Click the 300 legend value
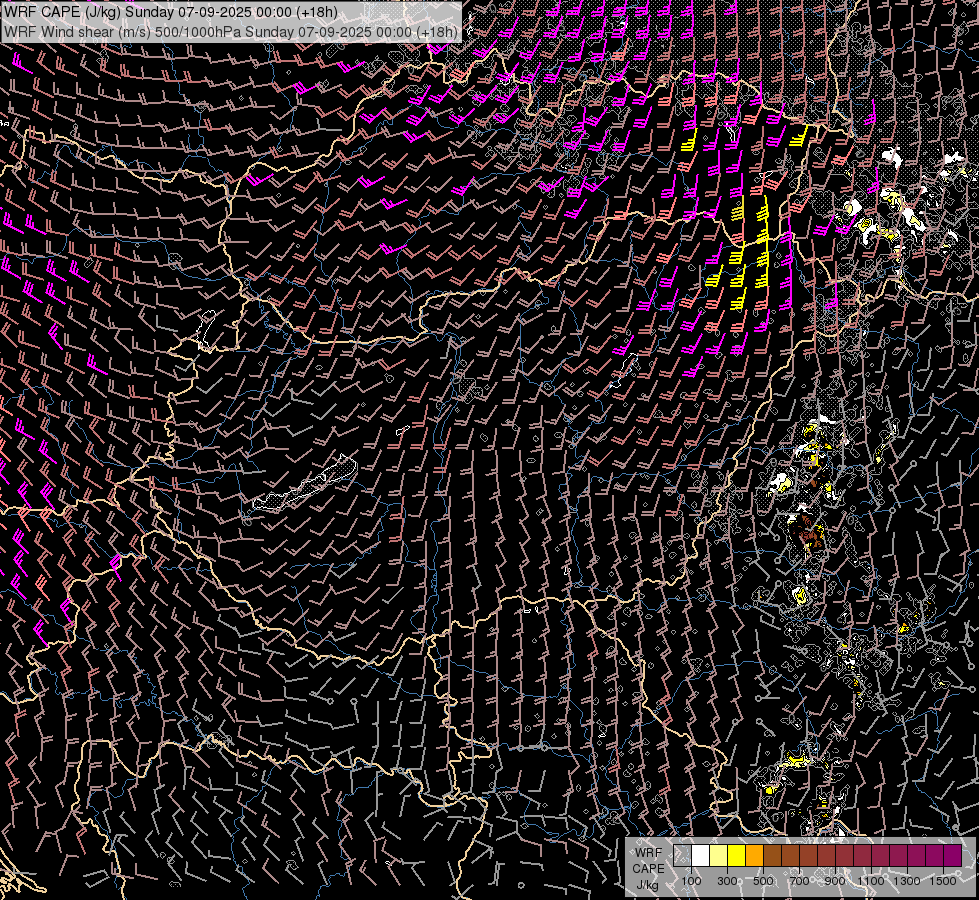 point(727,881)
